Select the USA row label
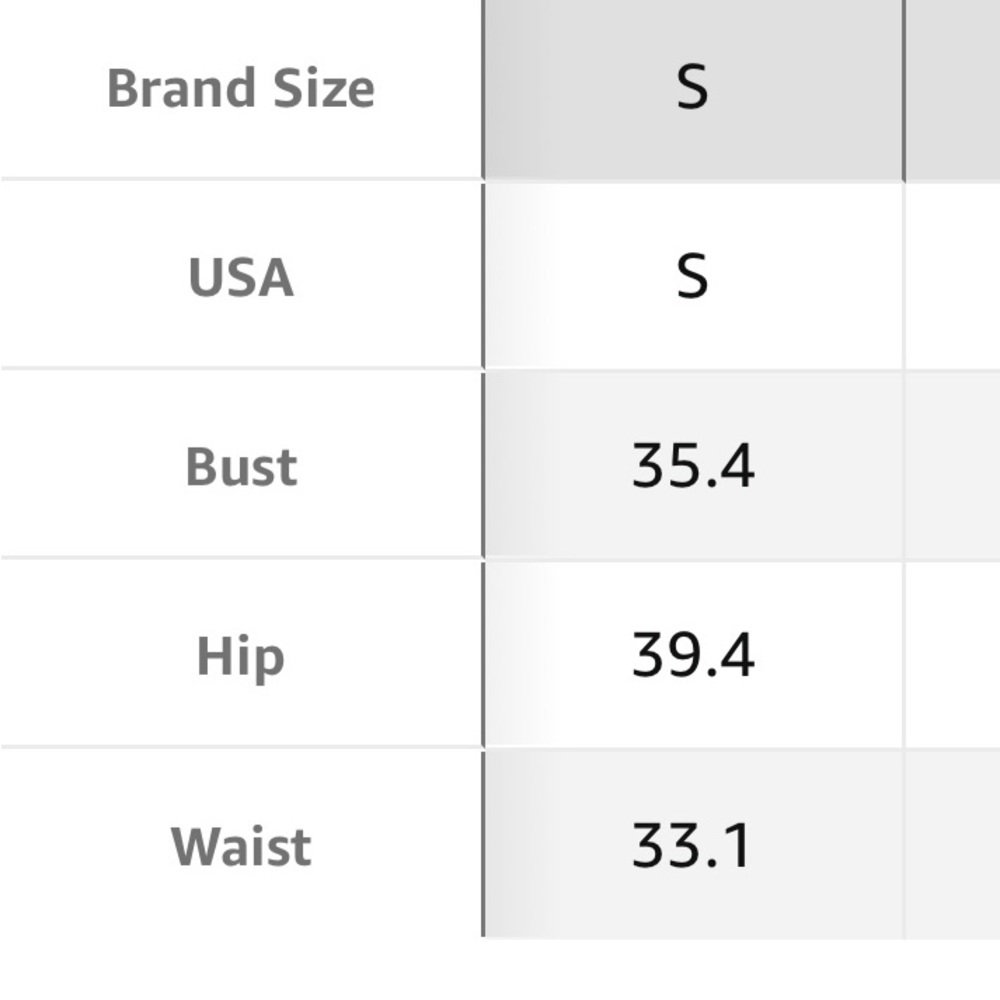The width and height of the screenshot is (1000, 1000). pos(240,277)
